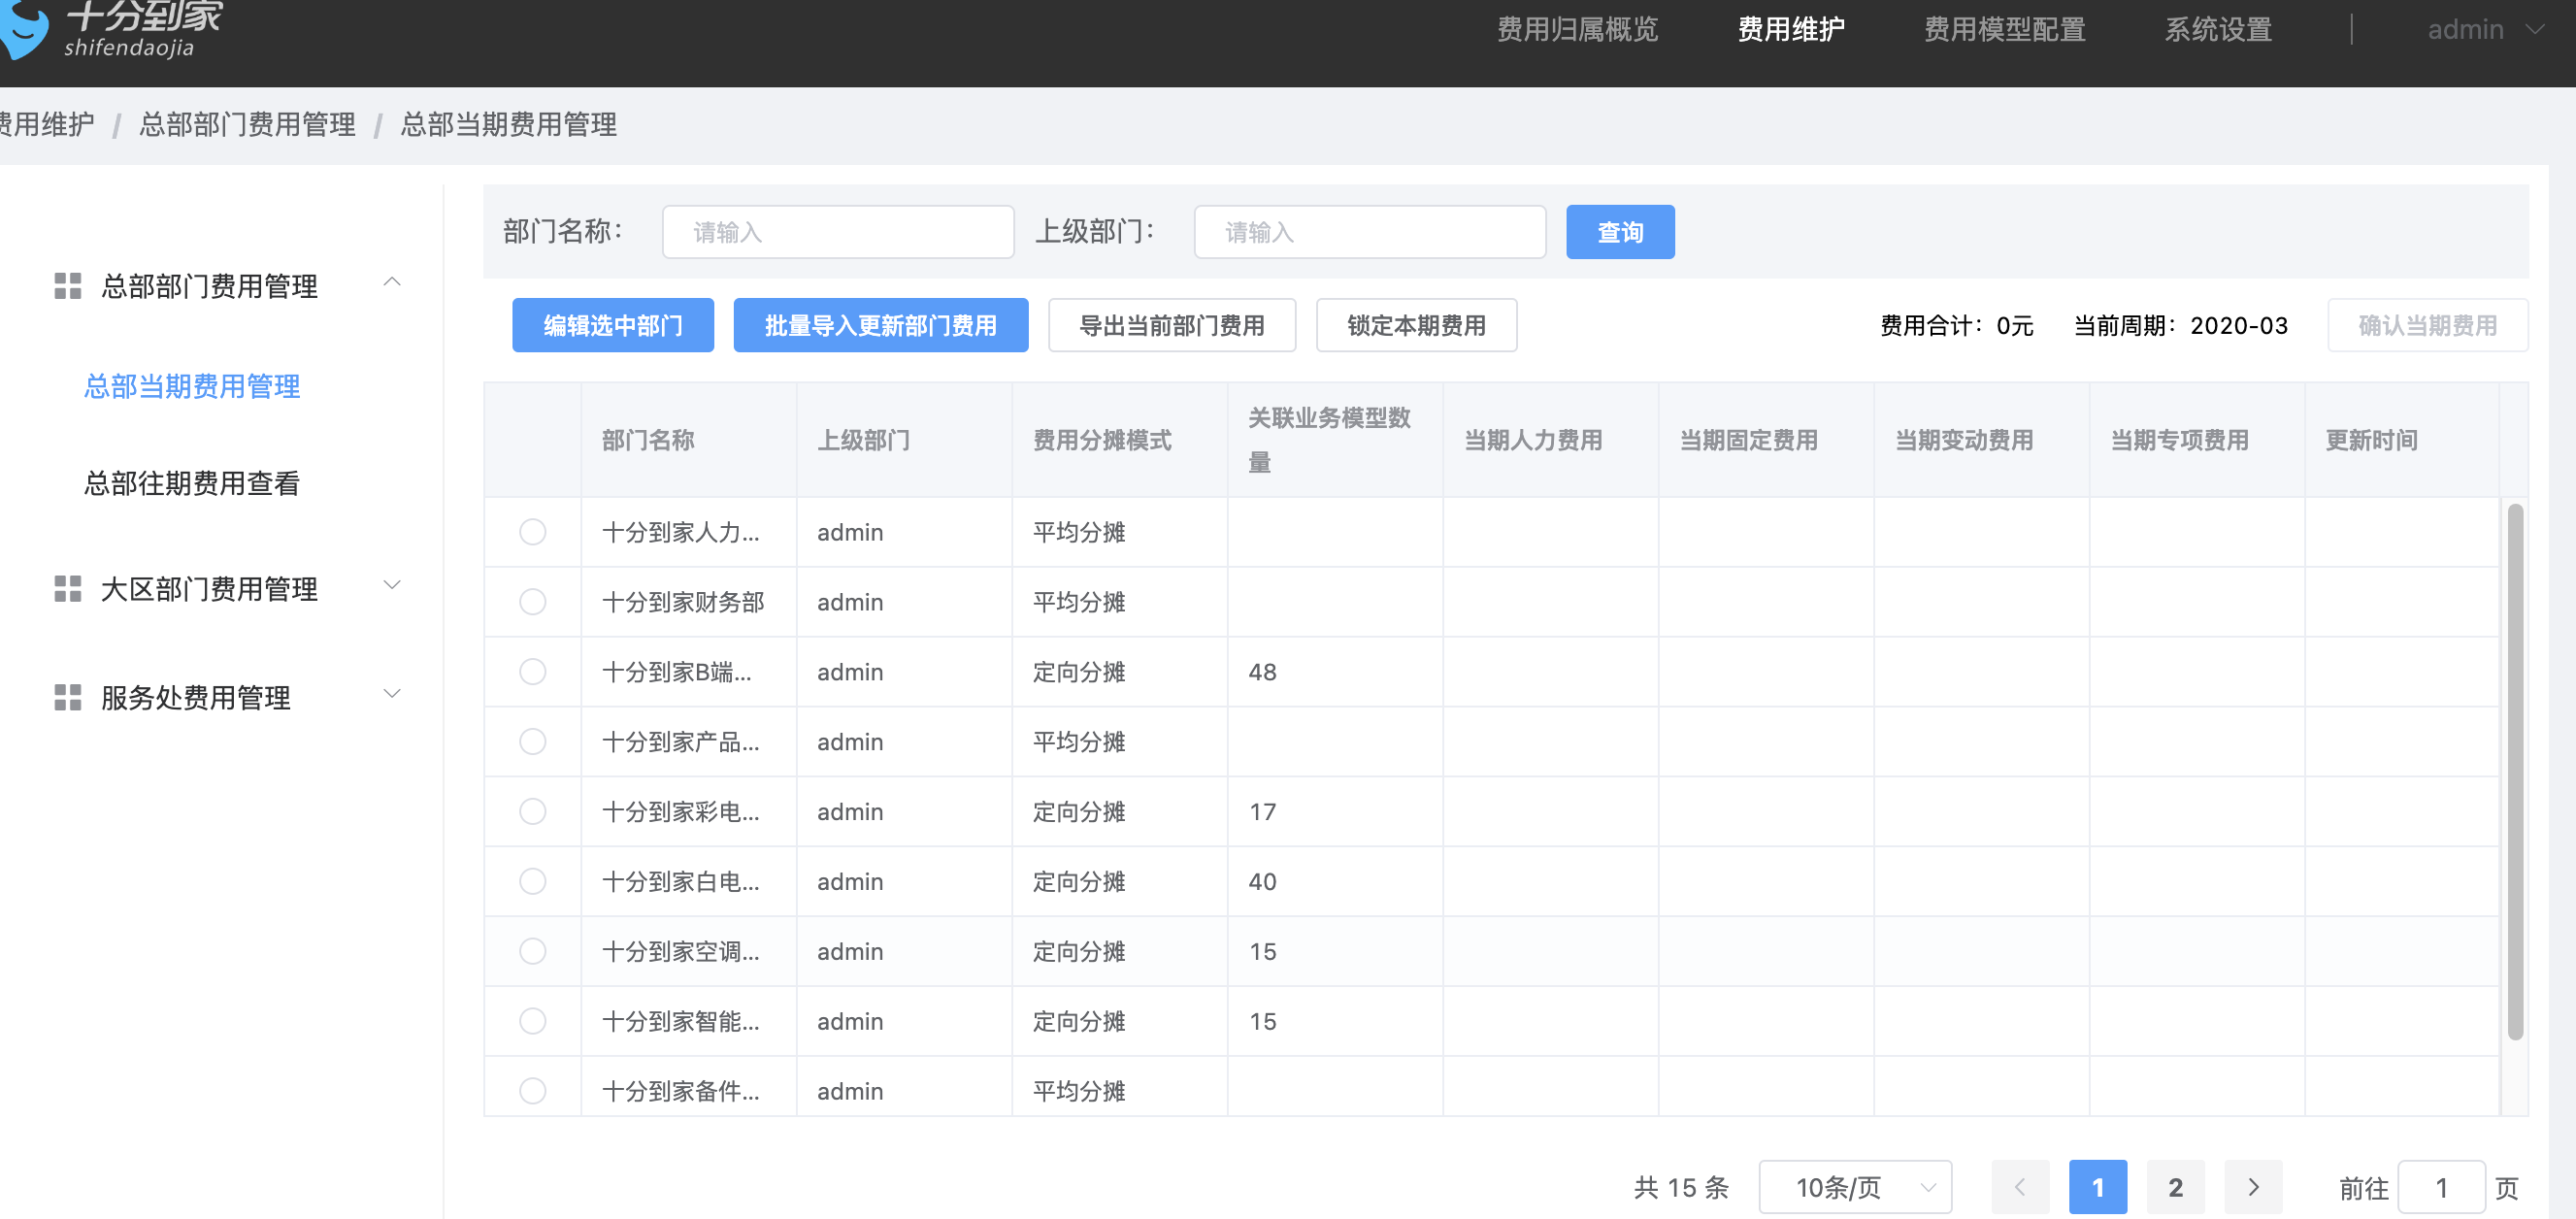Open 10条/页 page size dropdown
The height and width of the screenshot is (1219, 2576).
click(x=1855, y=1187)
